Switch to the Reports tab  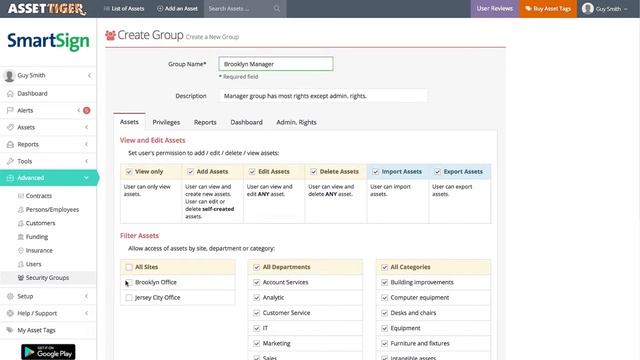(x=205, y=122)
